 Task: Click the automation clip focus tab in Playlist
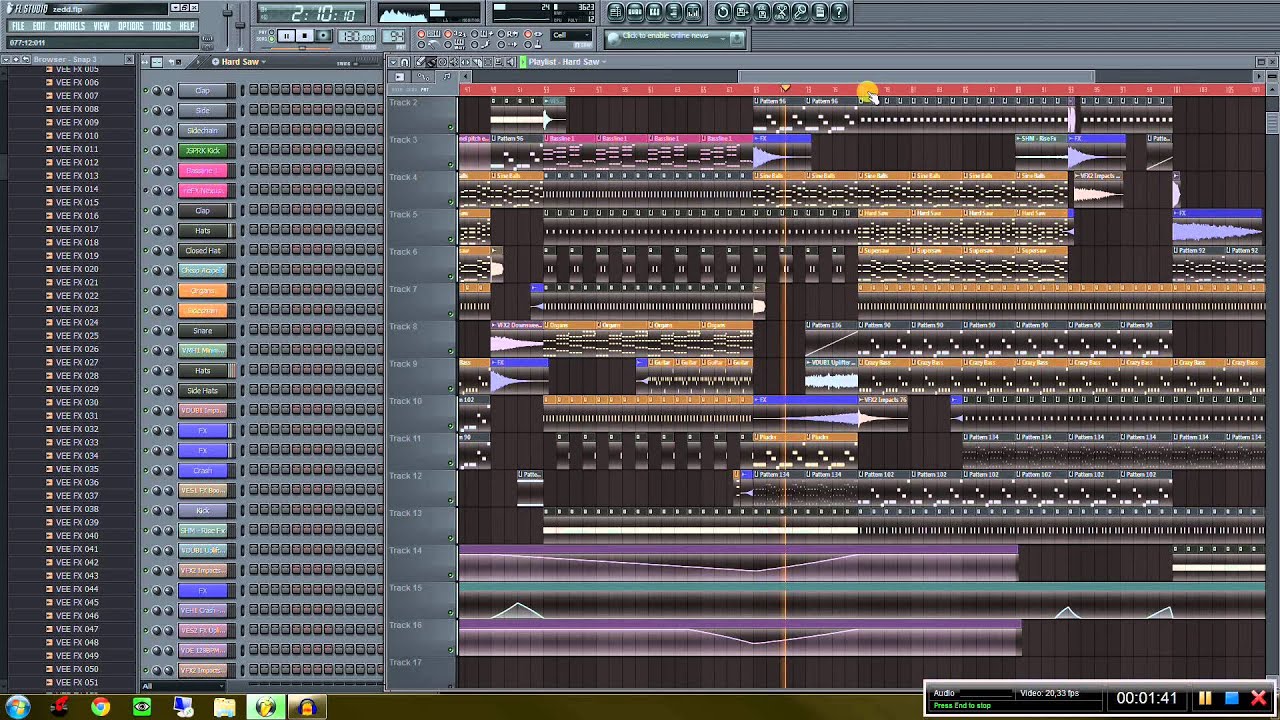(x=424, y=77)
